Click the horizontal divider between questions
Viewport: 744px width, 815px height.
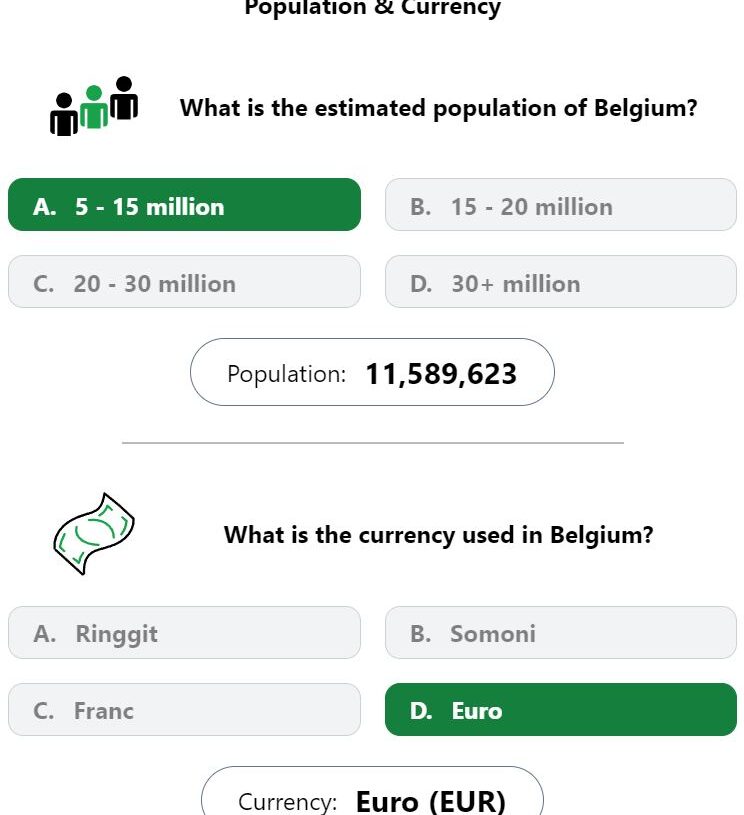pos(373,443)
